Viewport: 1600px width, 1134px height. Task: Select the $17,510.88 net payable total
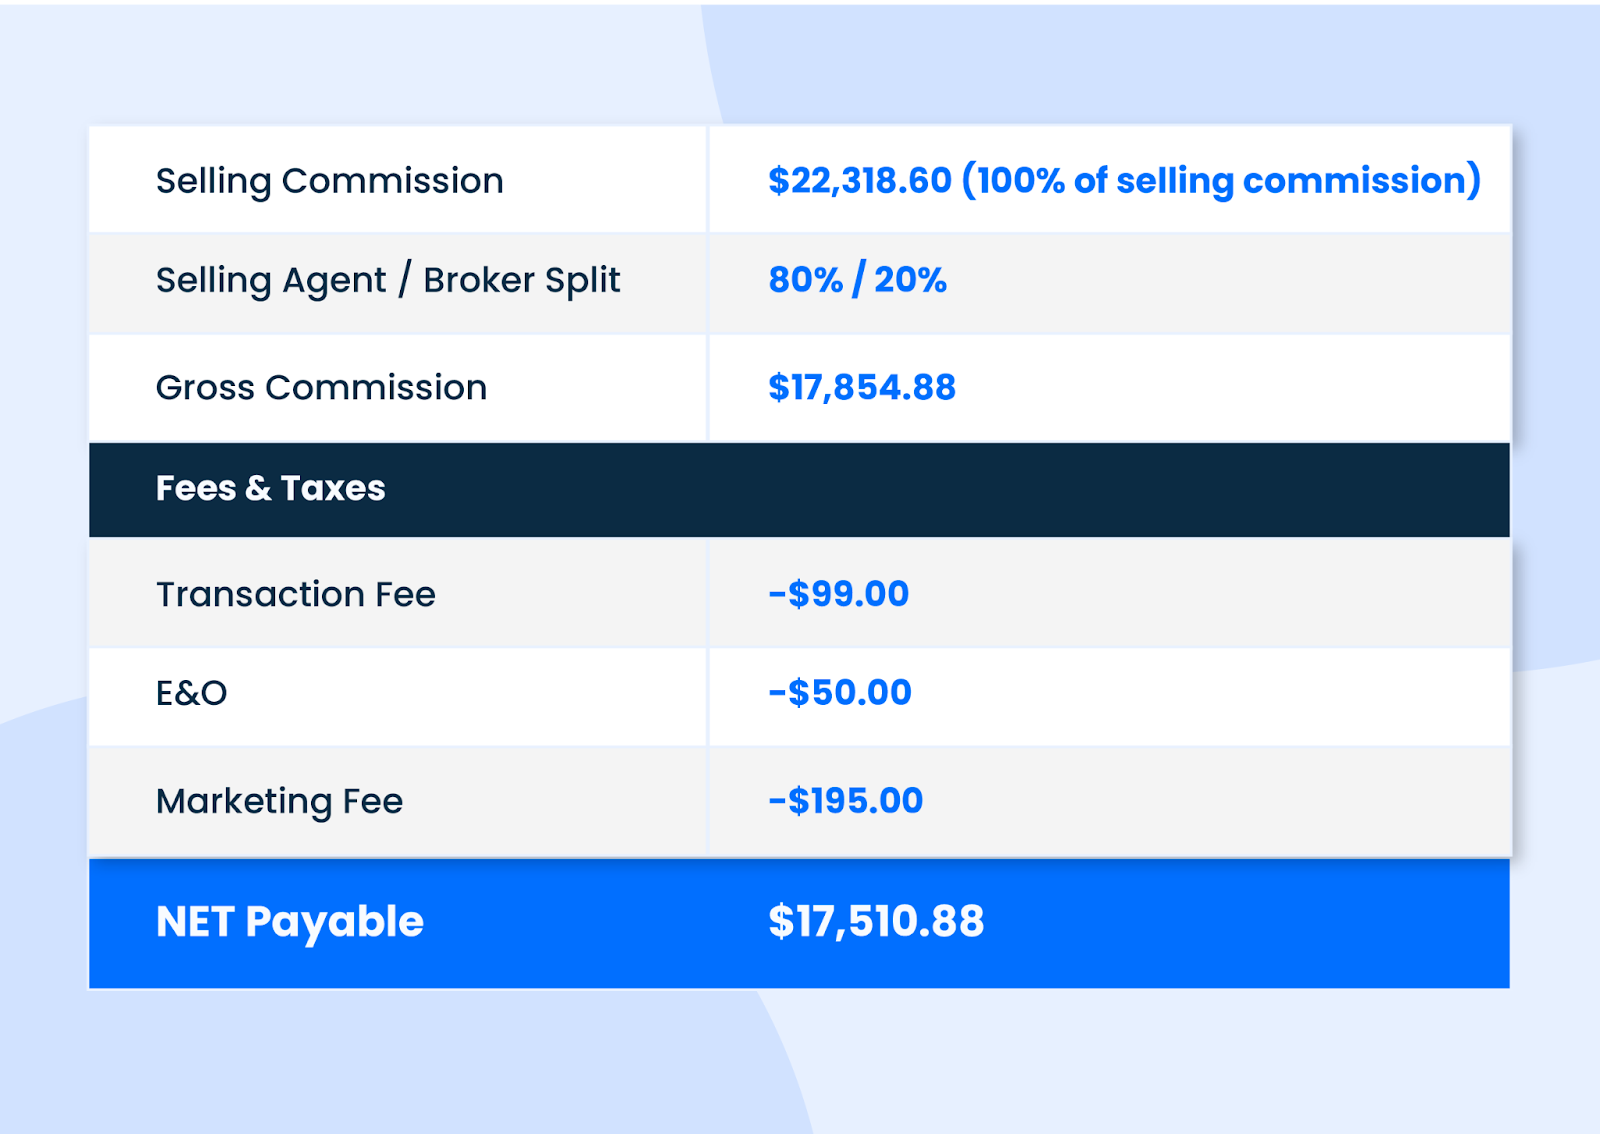tap(875, 922)
